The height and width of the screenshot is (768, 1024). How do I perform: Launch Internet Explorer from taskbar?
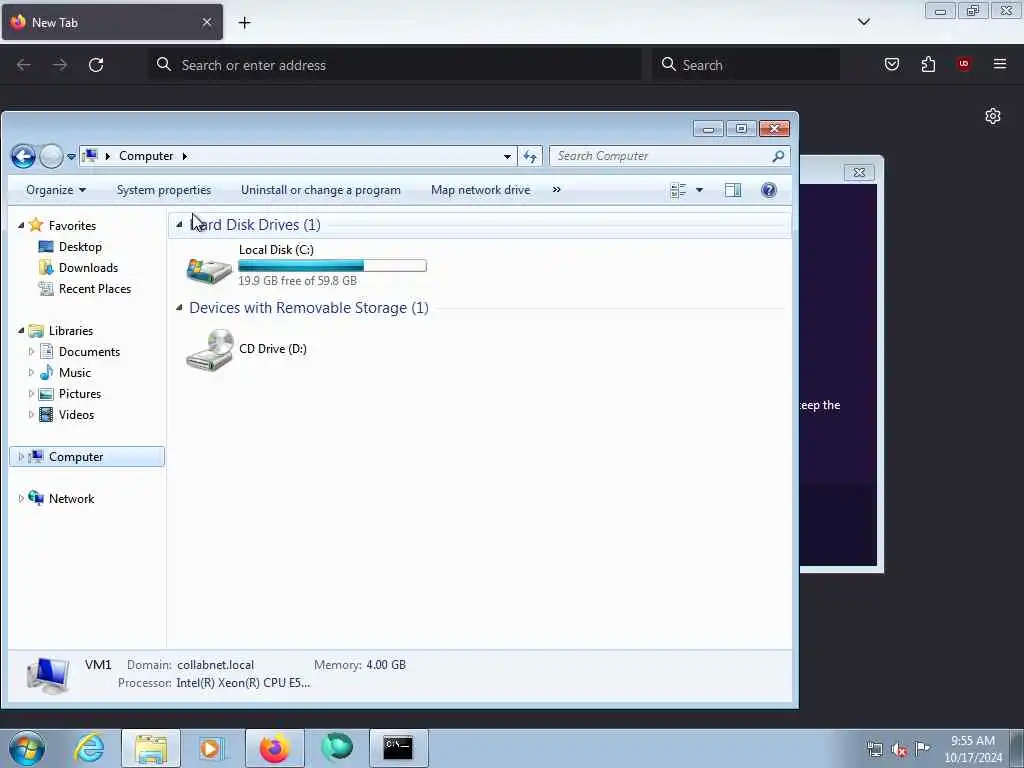(89, 748)
